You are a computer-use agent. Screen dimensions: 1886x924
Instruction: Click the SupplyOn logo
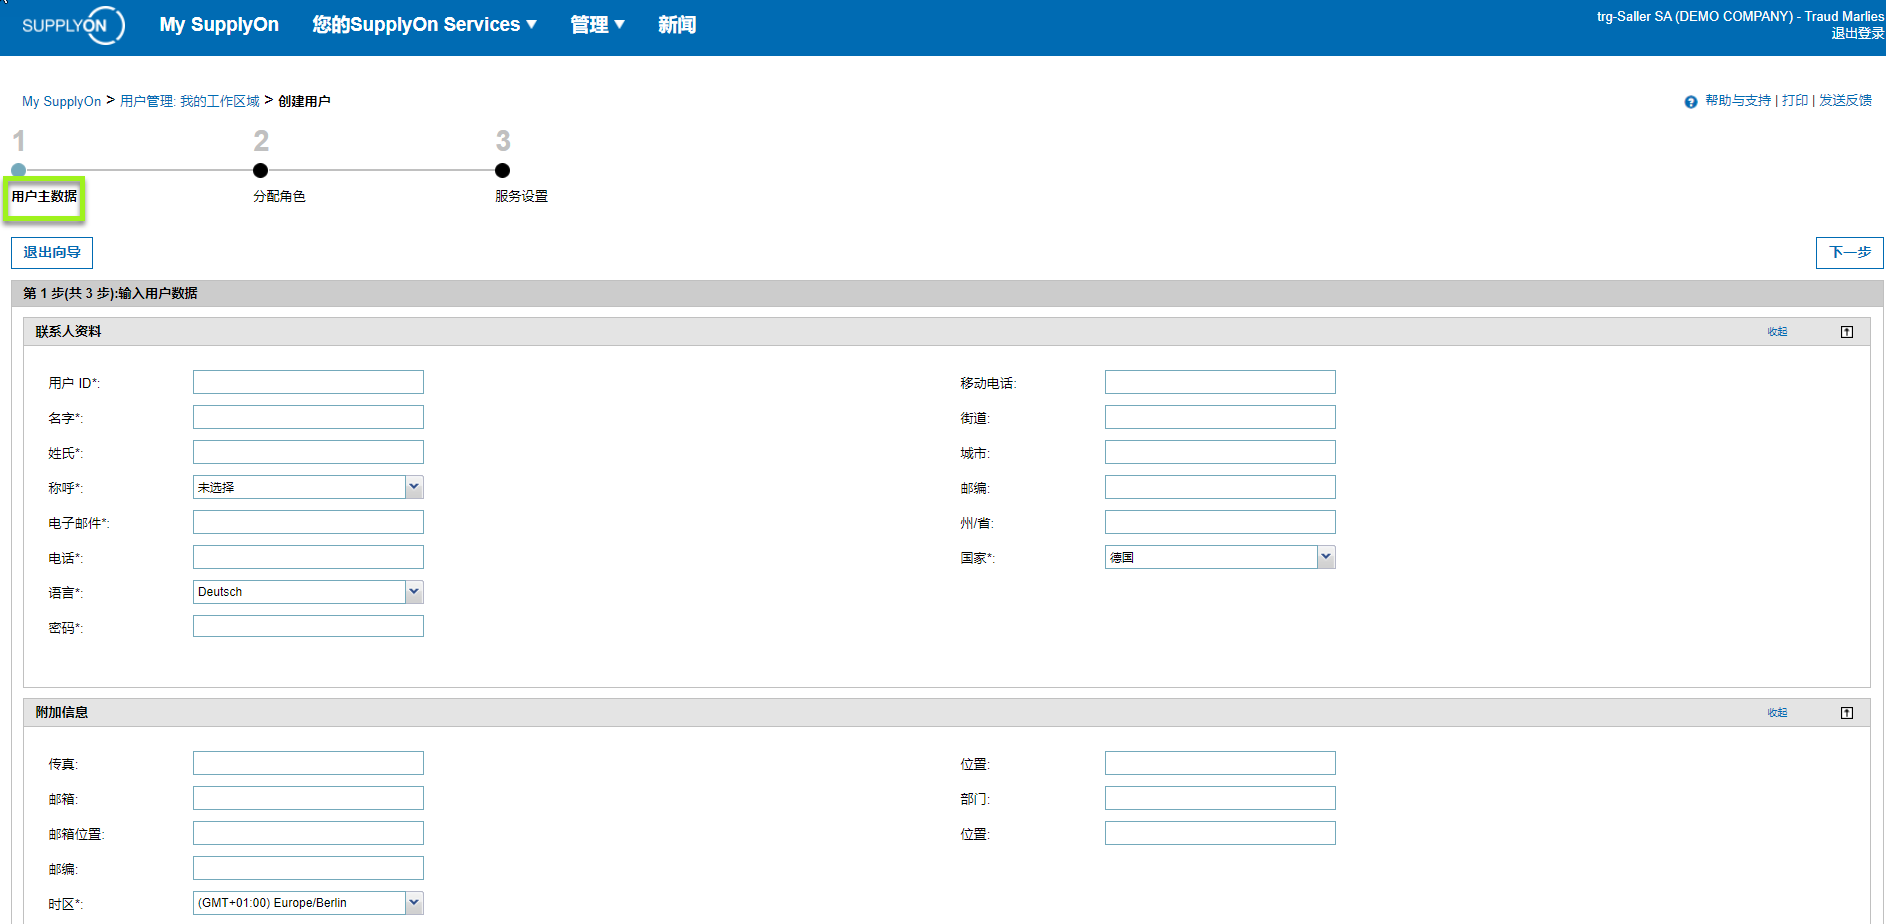point(73,25)
